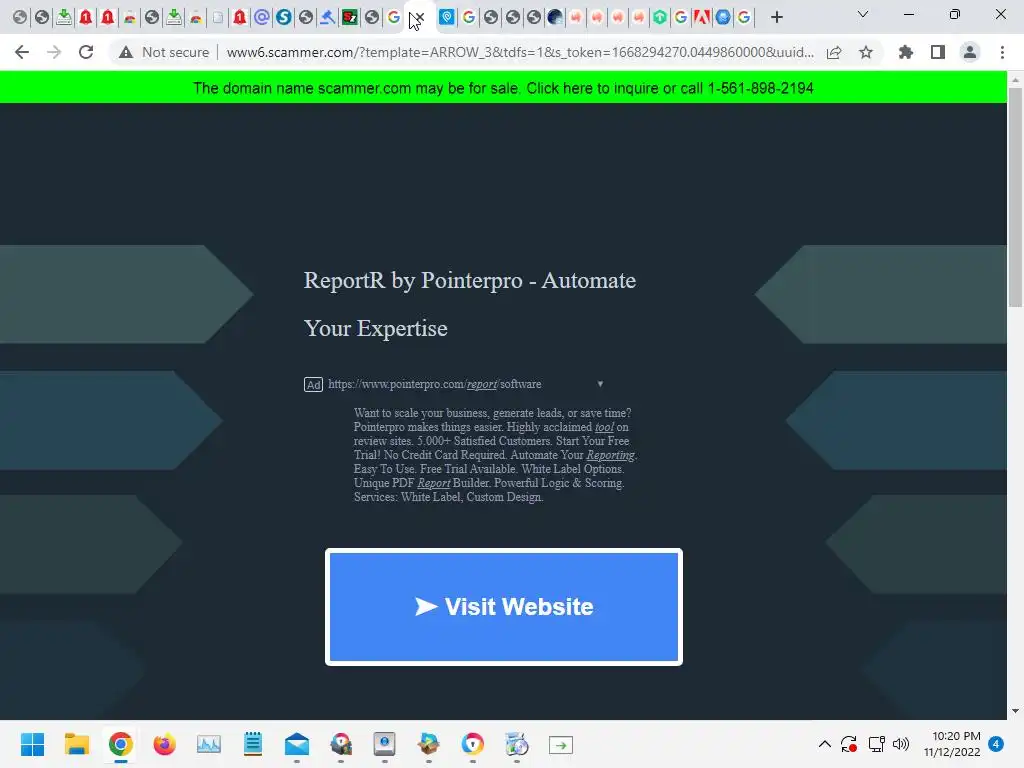This screenshot has width=1024, height=768.
Task: Open the 10:20 PM clock calendar
Action: (952, 744)
